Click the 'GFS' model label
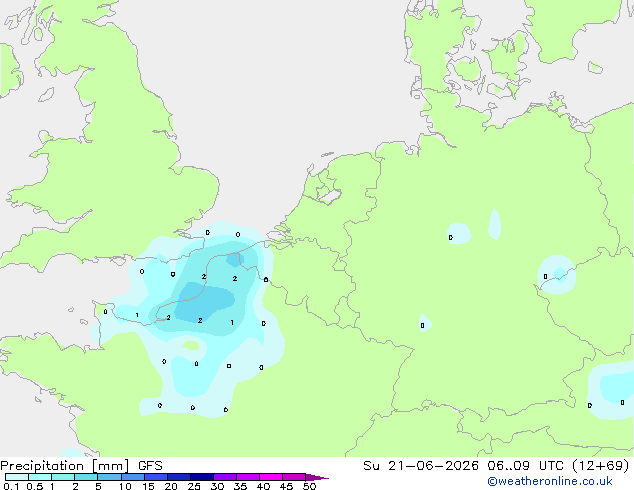 point(150,466)
